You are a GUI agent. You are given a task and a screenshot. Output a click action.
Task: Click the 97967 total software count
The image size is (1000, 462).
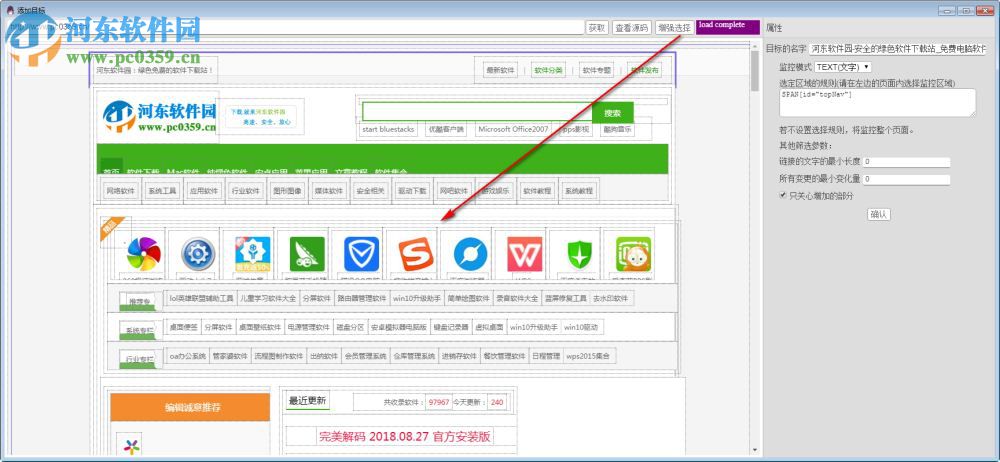(439, 403)
